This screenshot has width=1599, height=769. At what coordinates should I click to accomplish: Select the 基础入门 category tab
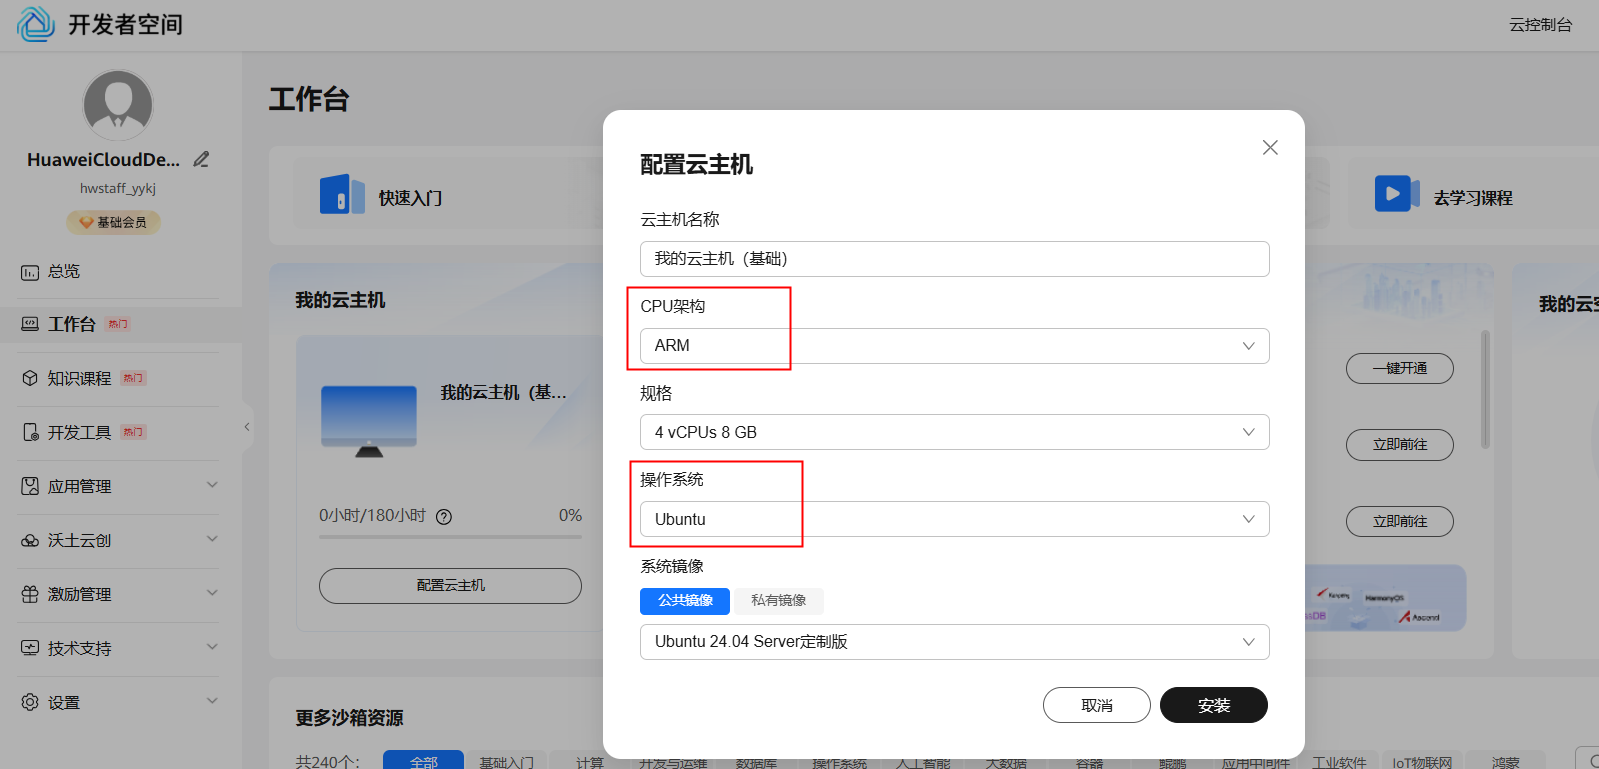[x=506, y=762]
